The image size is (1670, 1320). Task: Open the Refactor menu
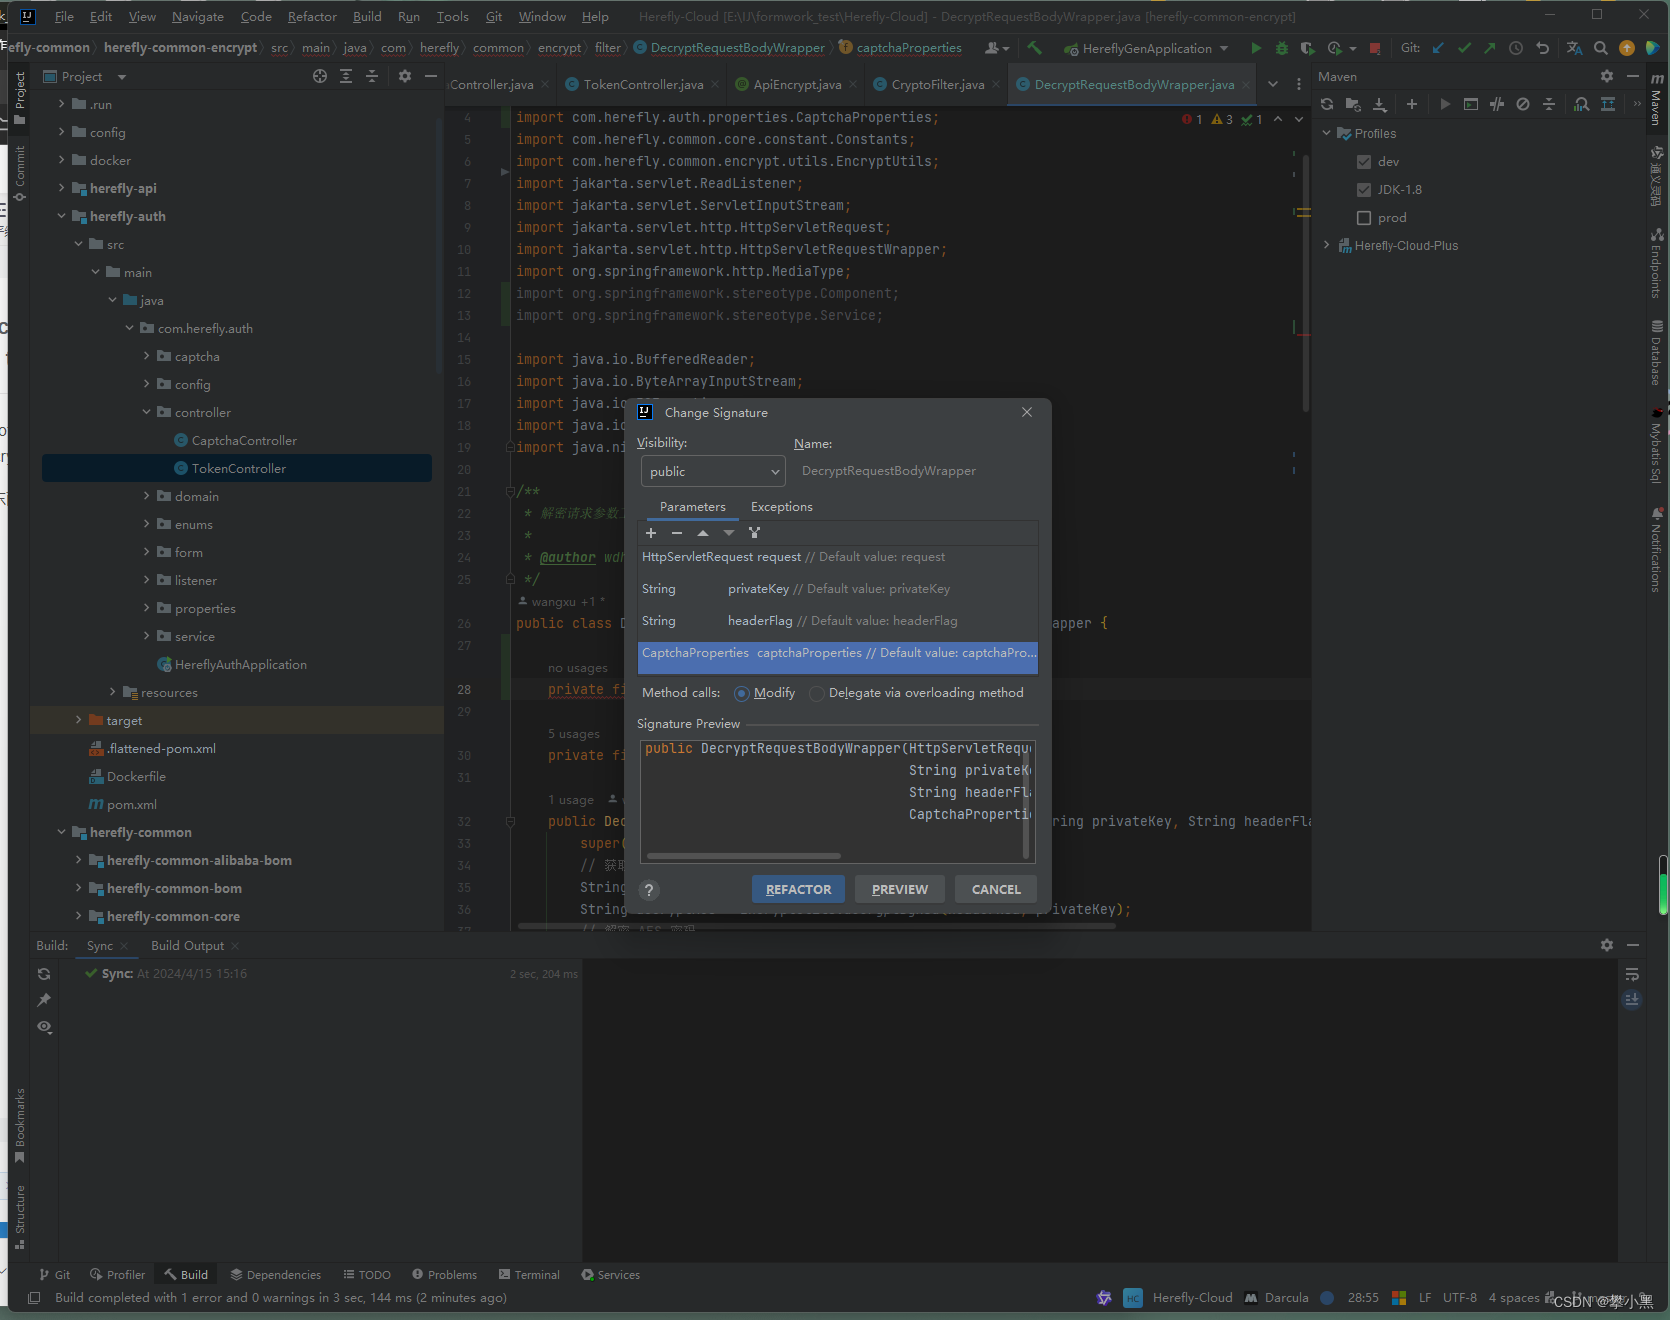point(311,16)
